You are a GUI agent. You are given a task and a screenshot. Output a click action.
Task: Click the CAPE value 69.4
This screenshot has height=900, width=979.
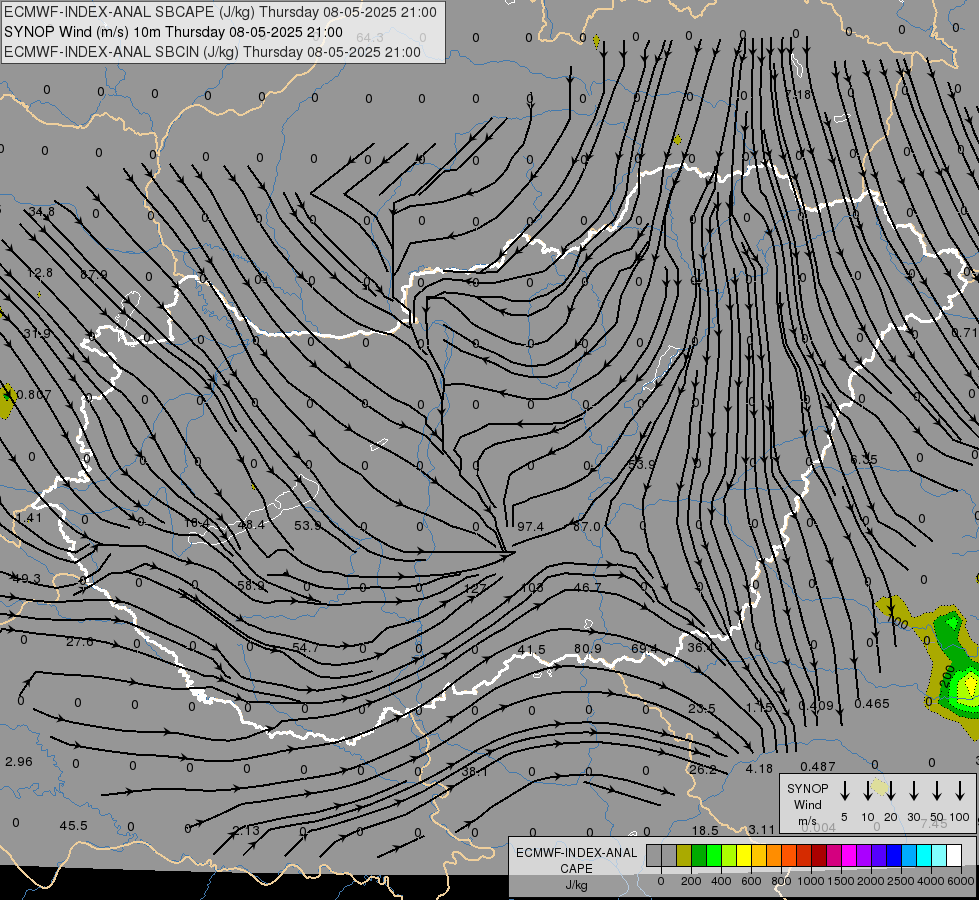point(644,648)
